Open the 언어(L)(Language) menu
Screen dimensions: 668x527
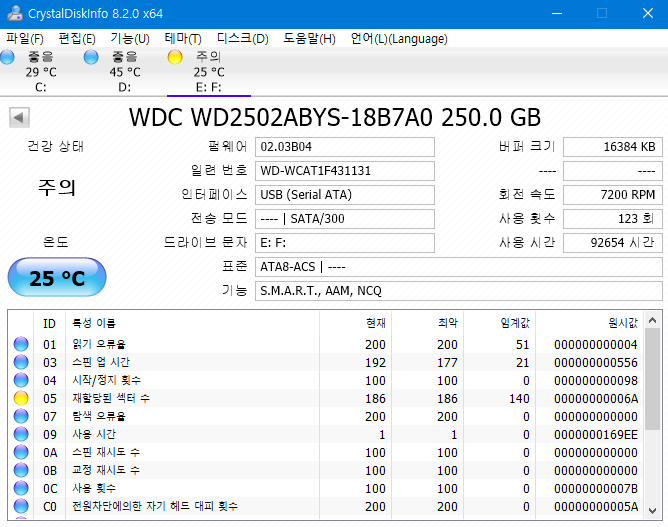(x=399, y=39)
